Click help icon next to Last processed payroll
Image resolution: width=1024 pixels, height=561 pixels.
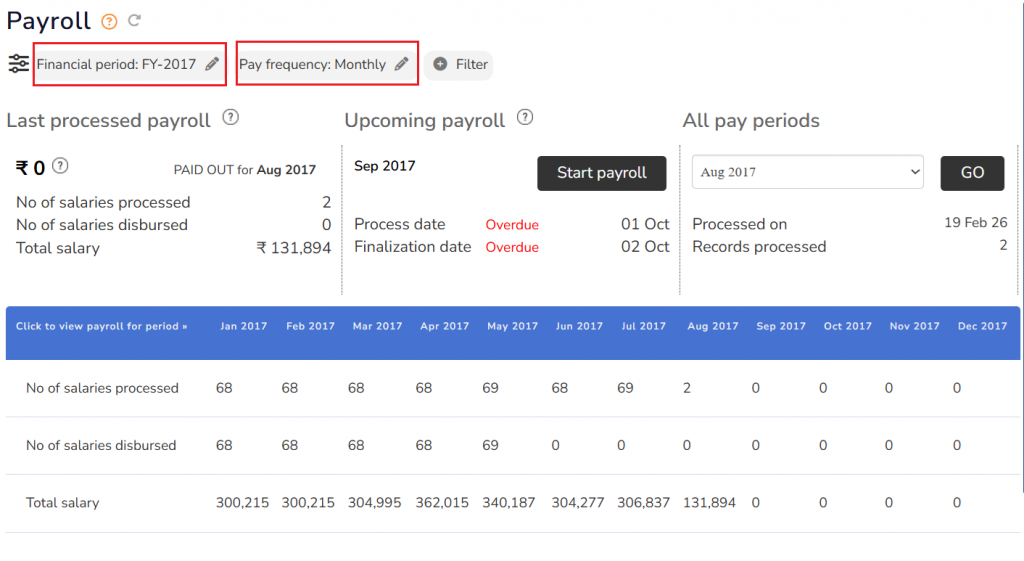click(x=230, y=118)
